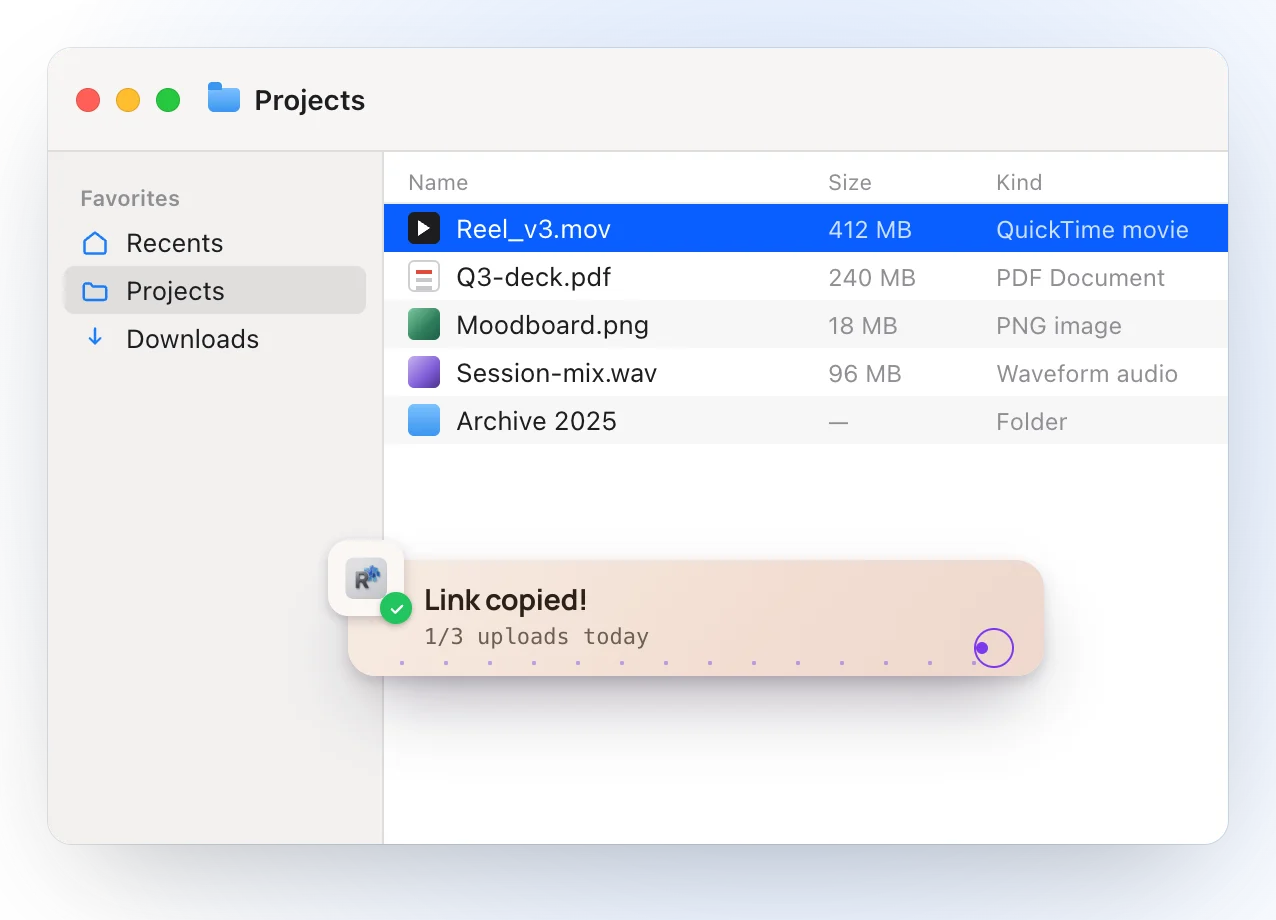Click the Q3-deck.pdf document icon
Viewport: 1276px width, 920px height.
(x=424, y=277)
